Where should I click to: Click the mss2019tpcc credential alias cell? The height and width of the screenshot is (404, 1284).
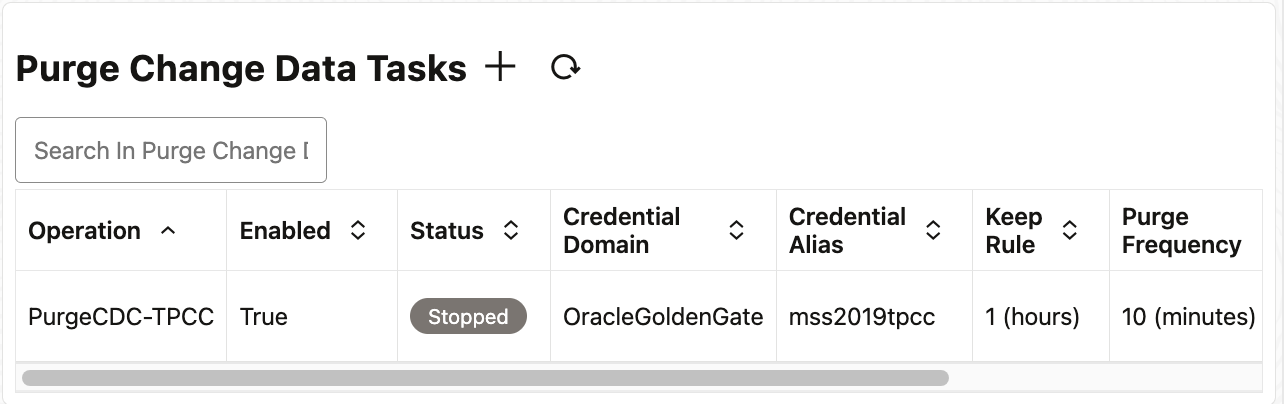[862, 317]
